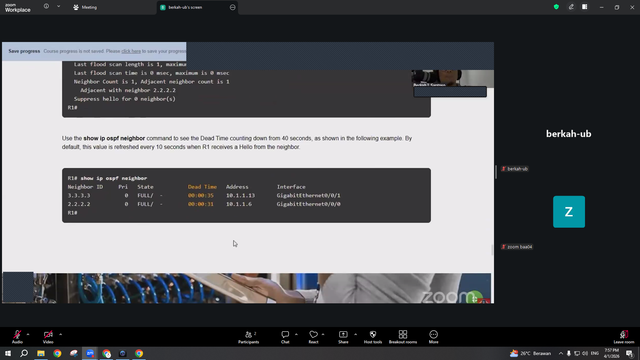Show hidden system tray icons chevron

coord(561,353)
